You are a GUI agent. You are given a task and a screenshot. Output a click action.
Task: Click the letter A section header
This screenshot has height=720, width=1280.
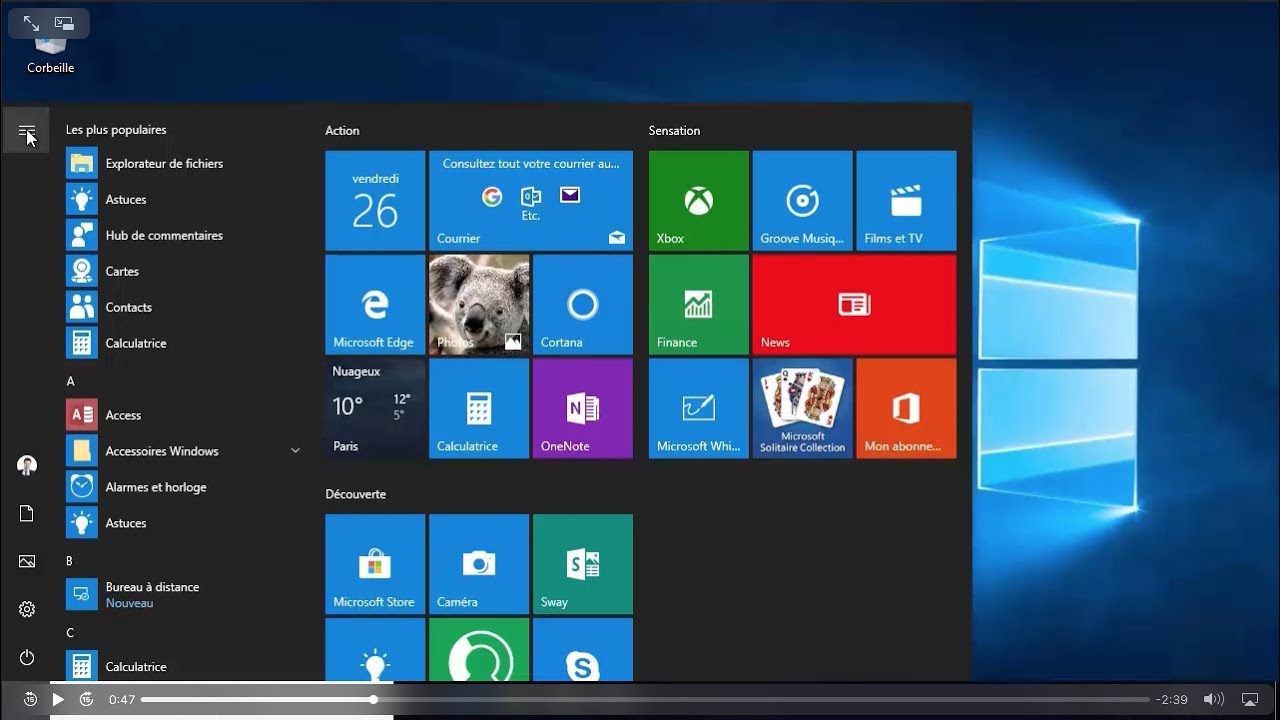70,381
